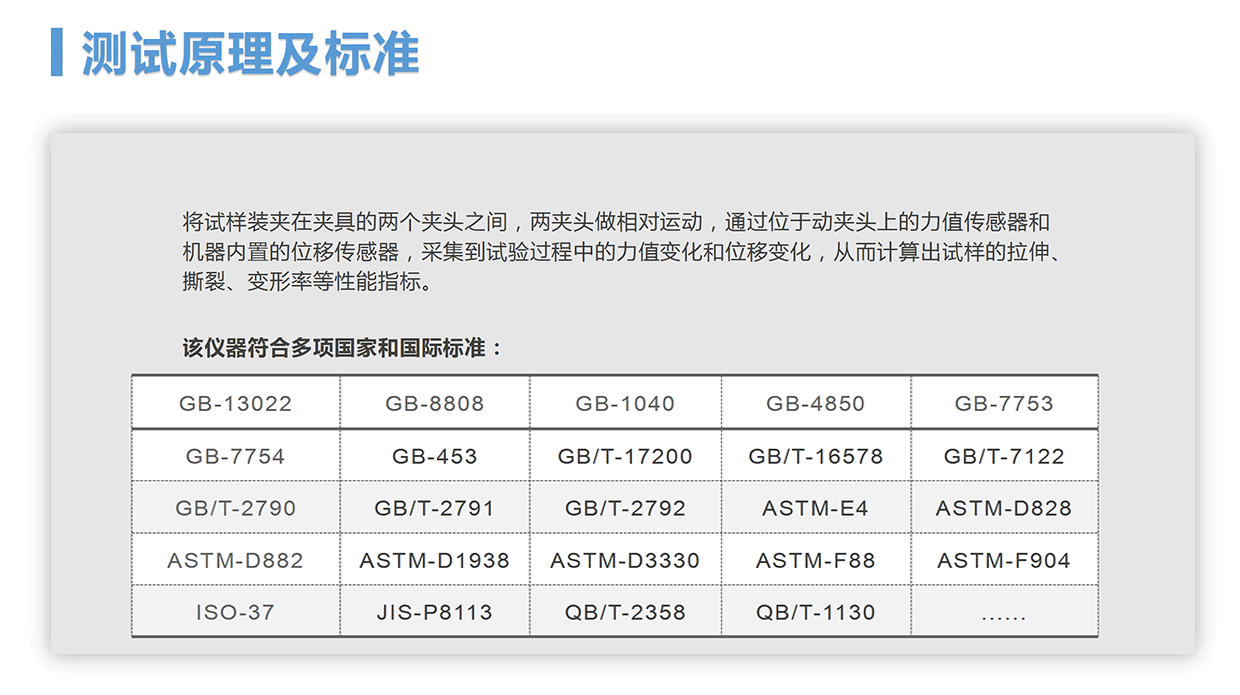This screenshot has width=1240, height=695.
Task: Click the ellipsis cell in the last row
Action: pyautogui.click(x=1004, y=614)
